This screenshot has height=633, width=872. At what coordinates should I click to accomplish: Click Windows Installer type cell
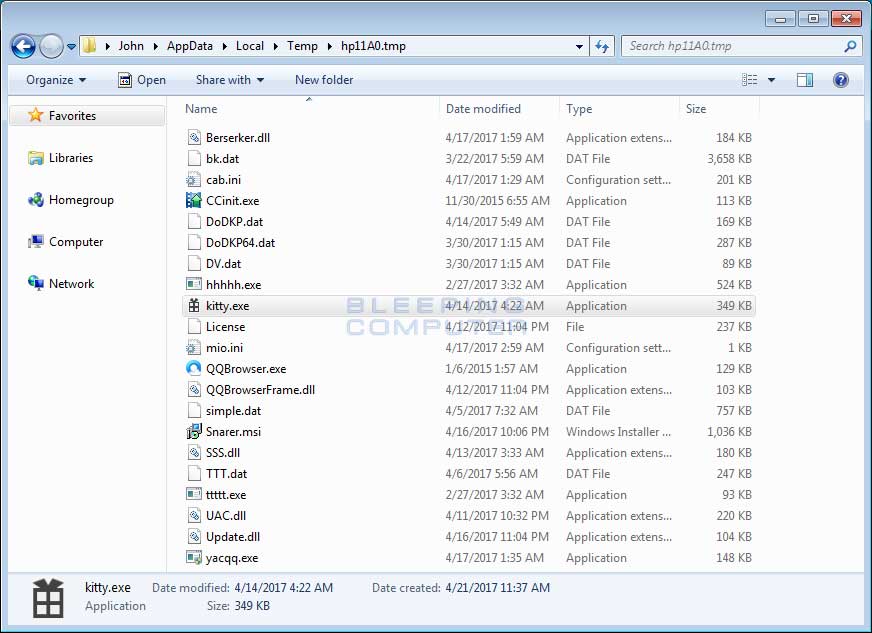click(618, 432)
